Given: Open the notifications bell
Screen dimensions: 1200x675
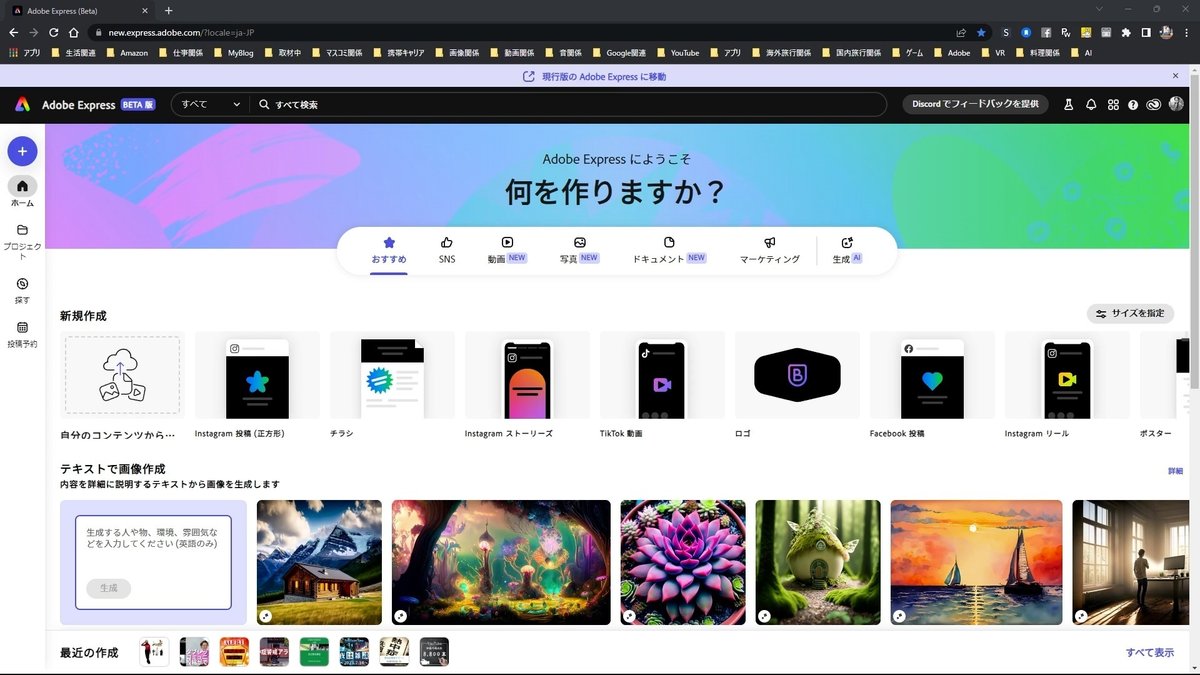Looking at the screenshot, I should 1091,104.
